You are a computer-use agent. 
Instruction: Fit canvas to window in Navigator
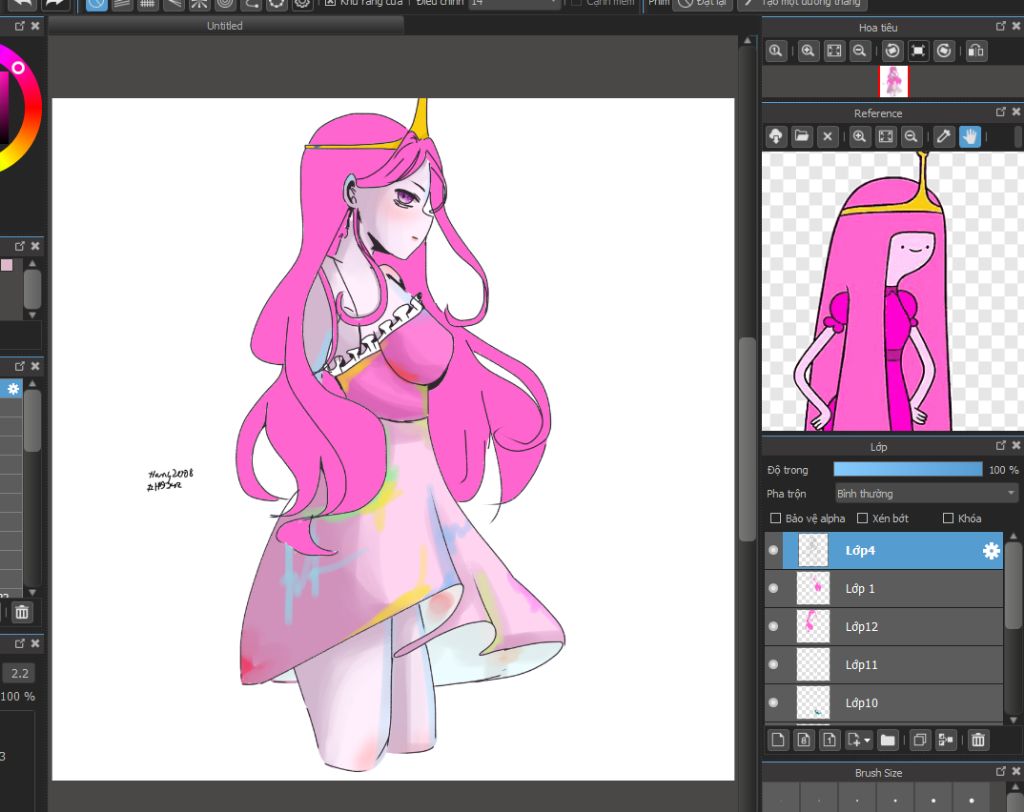coord(834,51)
